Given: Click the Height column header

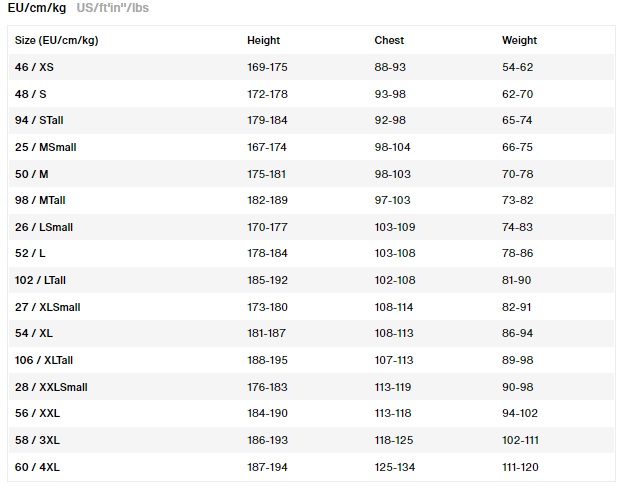Looking at the screenshot, I should pos(263,41).
